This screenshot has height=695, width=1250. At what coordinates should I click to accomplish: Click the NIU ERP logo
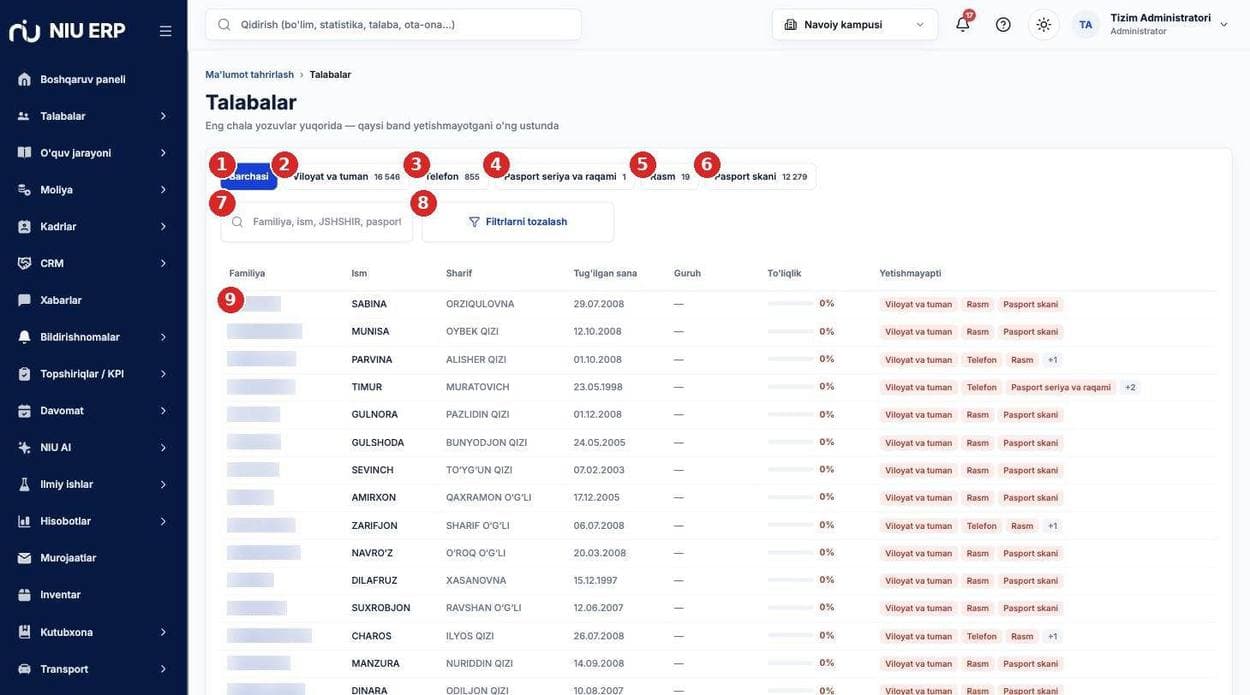pos(67,31)
